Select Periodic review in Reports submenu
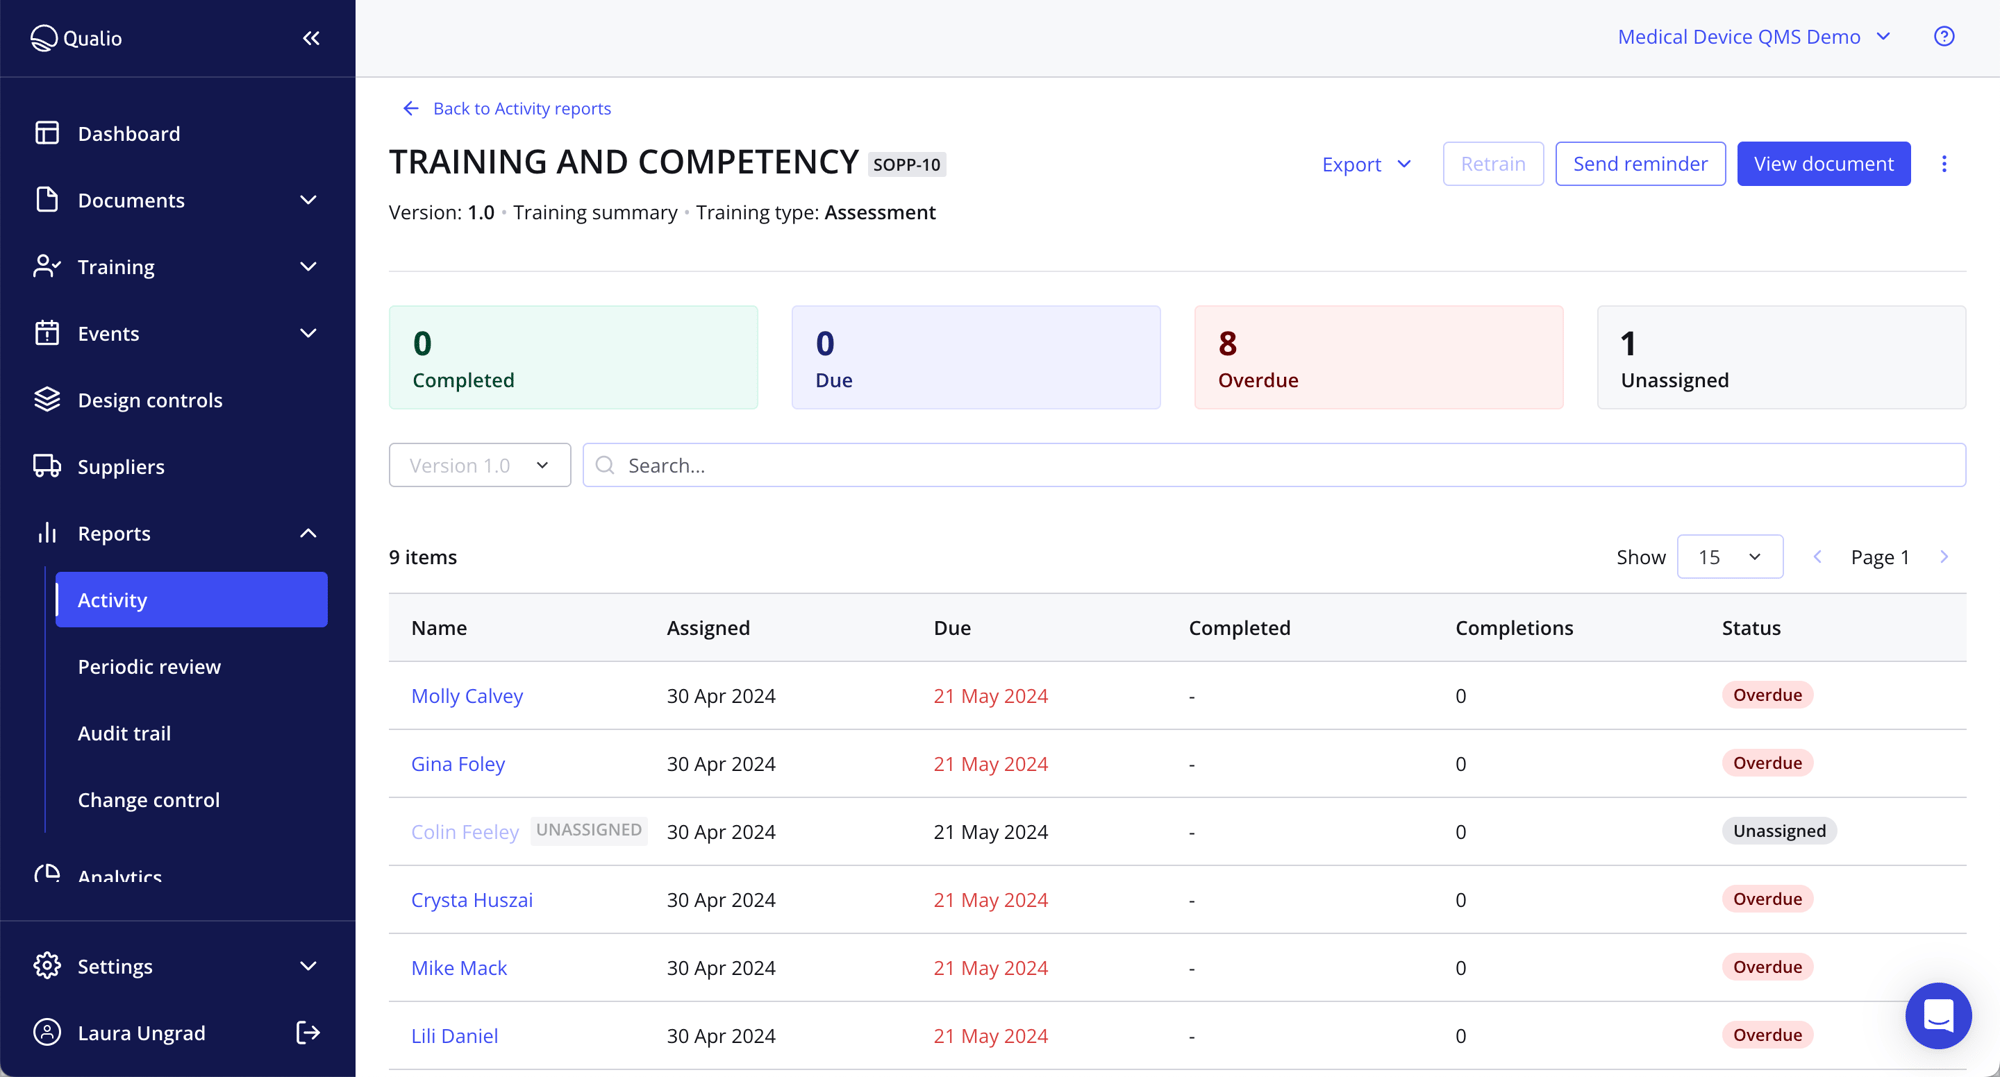 149,666
